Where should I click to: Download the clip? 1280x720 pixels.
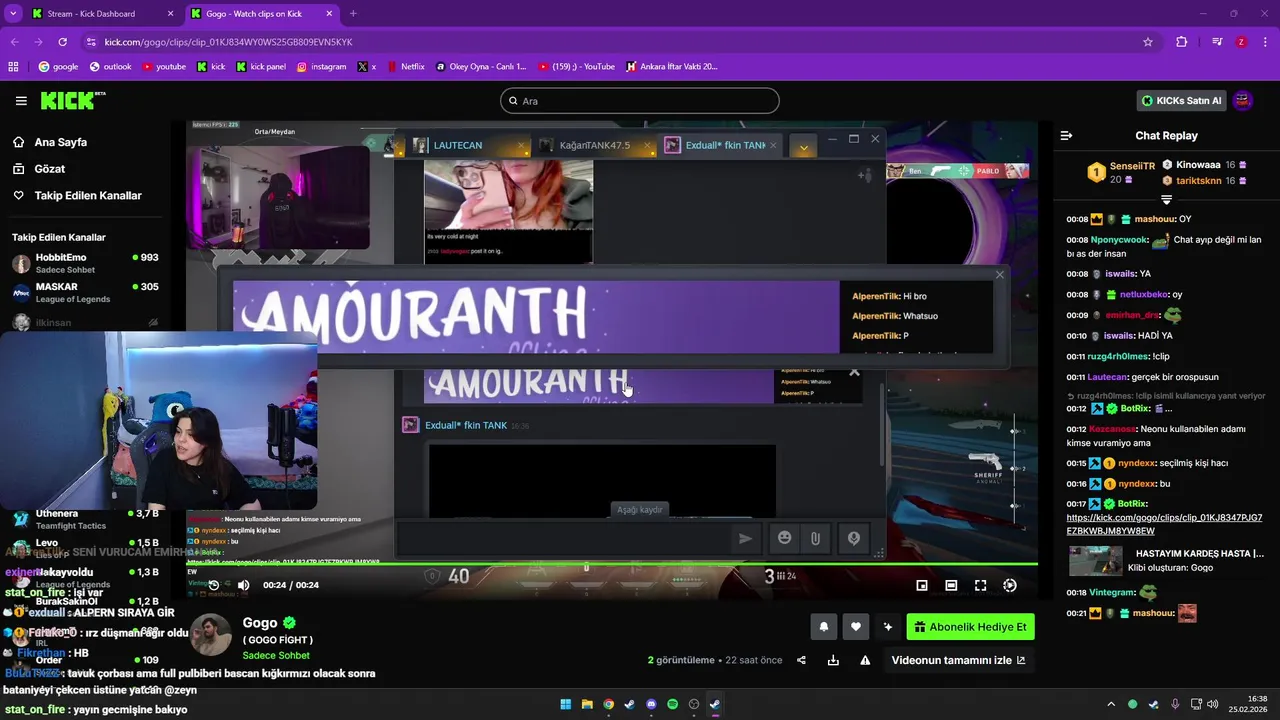point(833,660)
